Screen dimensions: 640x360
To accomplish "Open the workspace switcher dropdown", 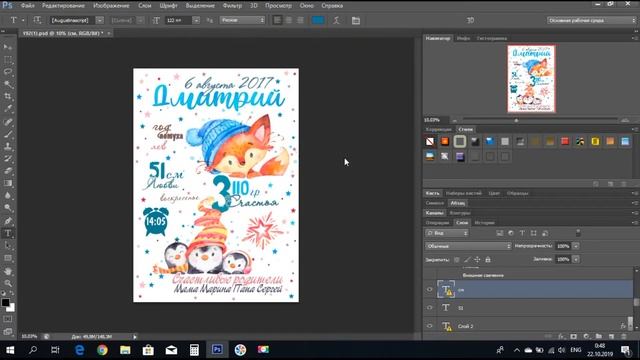I will (591, 20).
